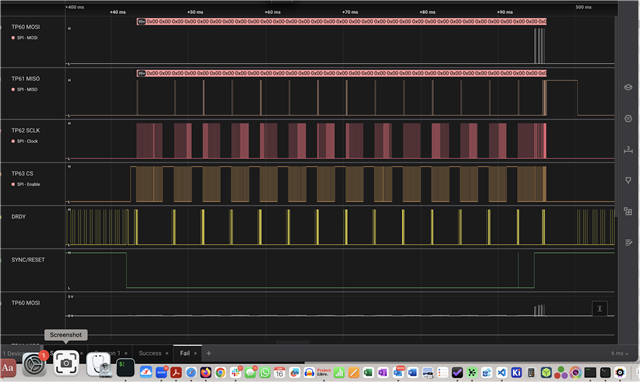The width and height of the screenshot is (640, 382).
Task: Click the SPI - Enable analyzer label
Action: pyautogui.click(x=28, y=184)
